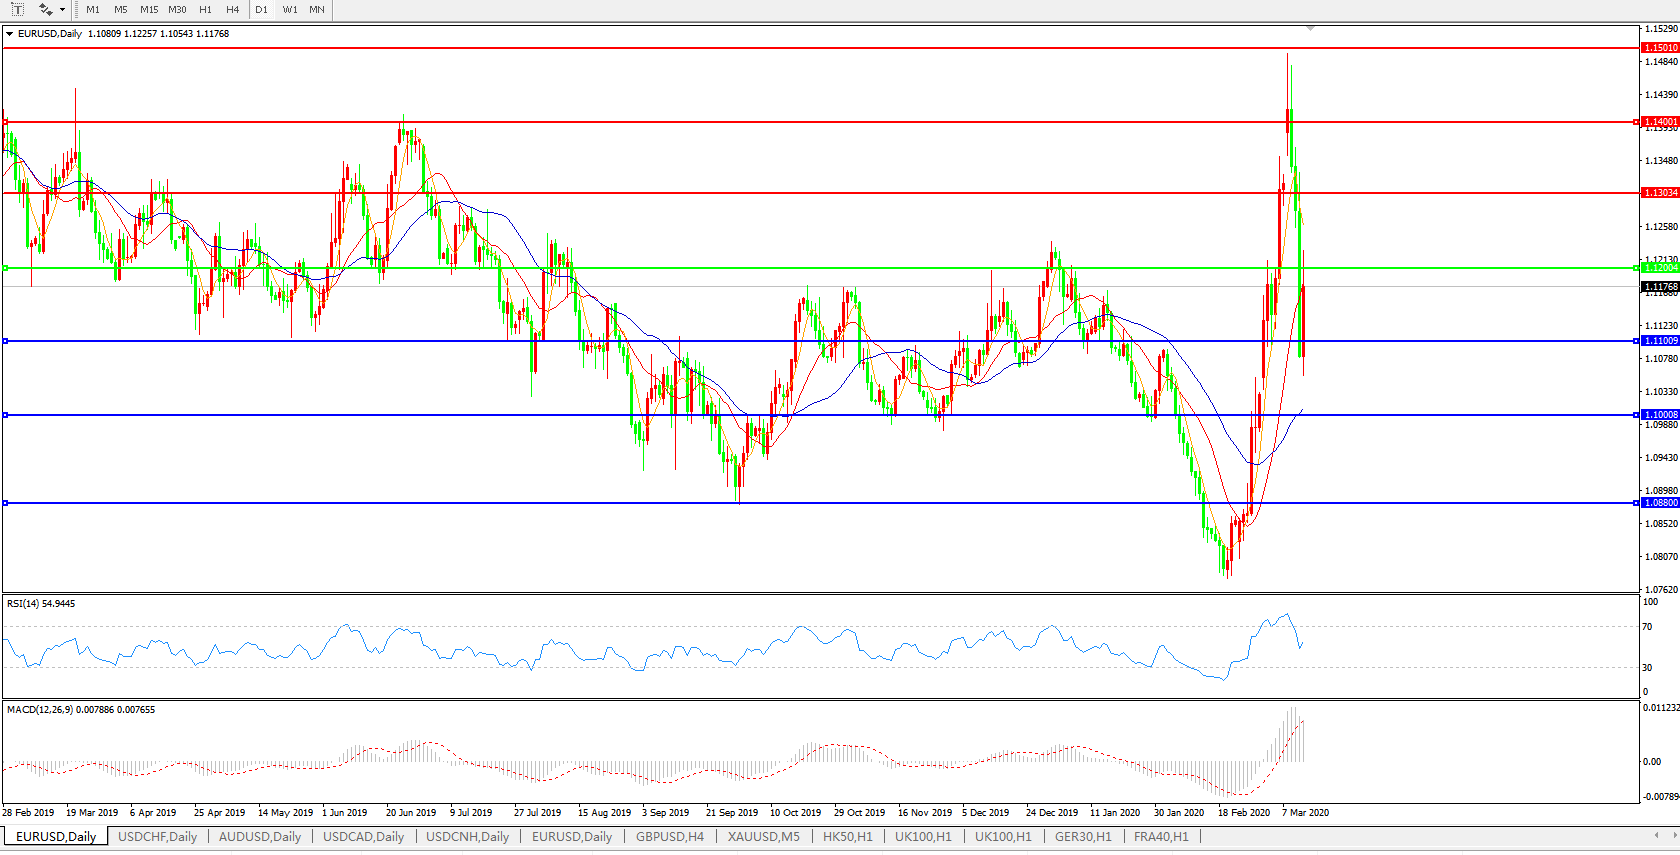Select the text label drawing tool
Viewport: 1680px width, 855px height.
tap(17, 9)
